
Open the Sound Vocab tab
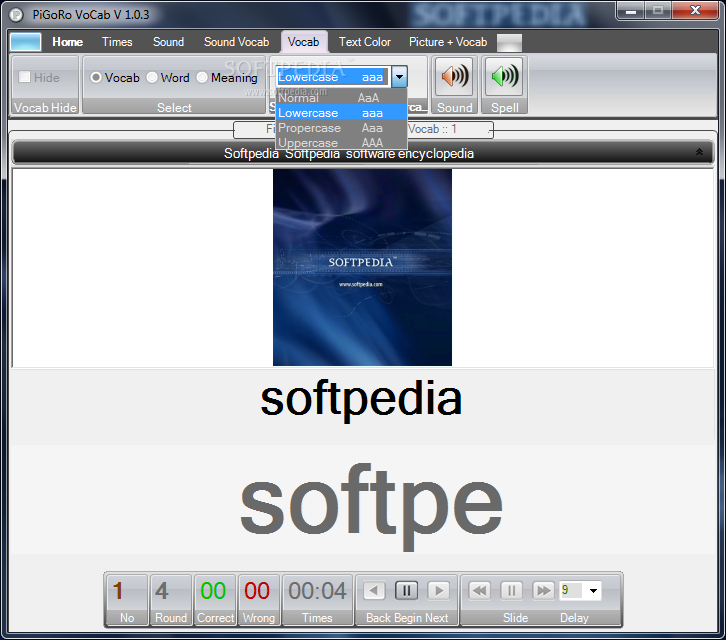[x=237, y=42]
